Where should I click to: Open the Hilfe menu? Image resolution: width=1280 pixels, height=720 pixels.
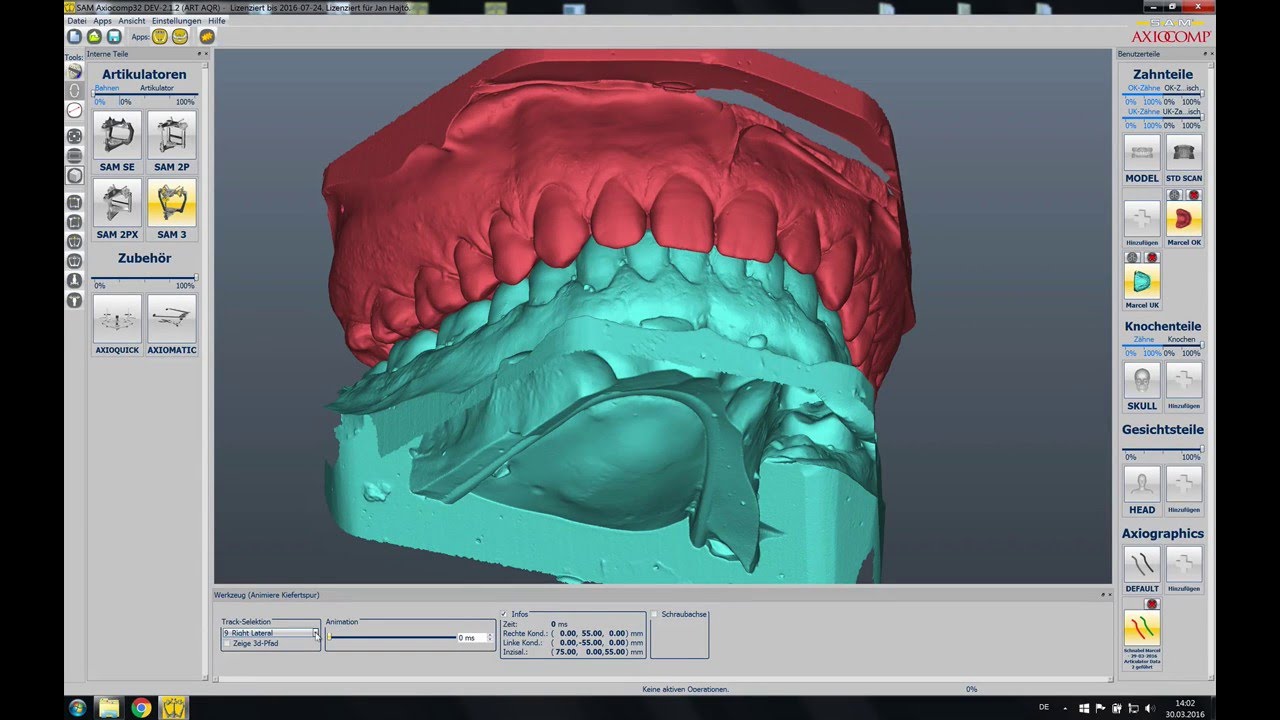217,20
